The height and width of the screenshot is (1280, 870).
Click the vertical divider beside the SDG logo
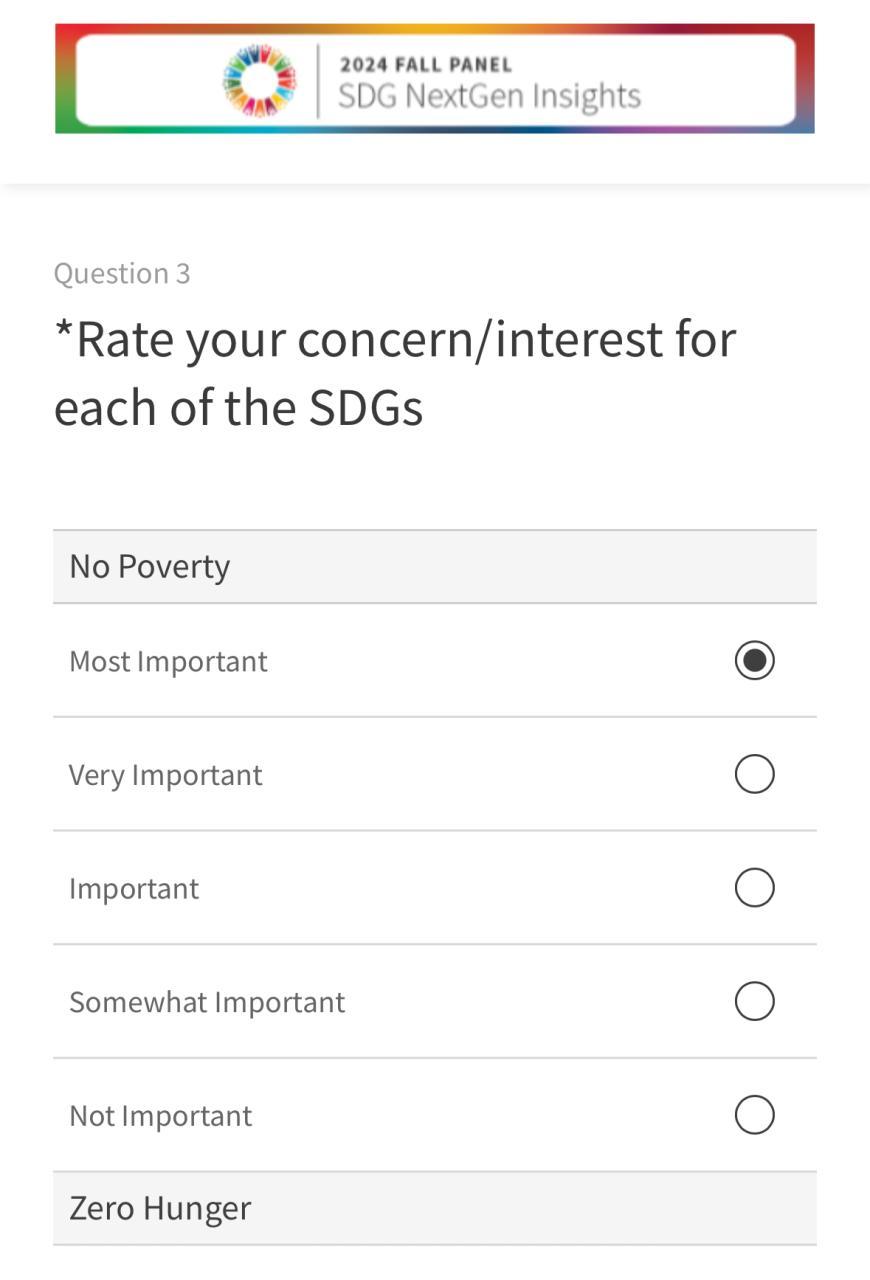318,80
